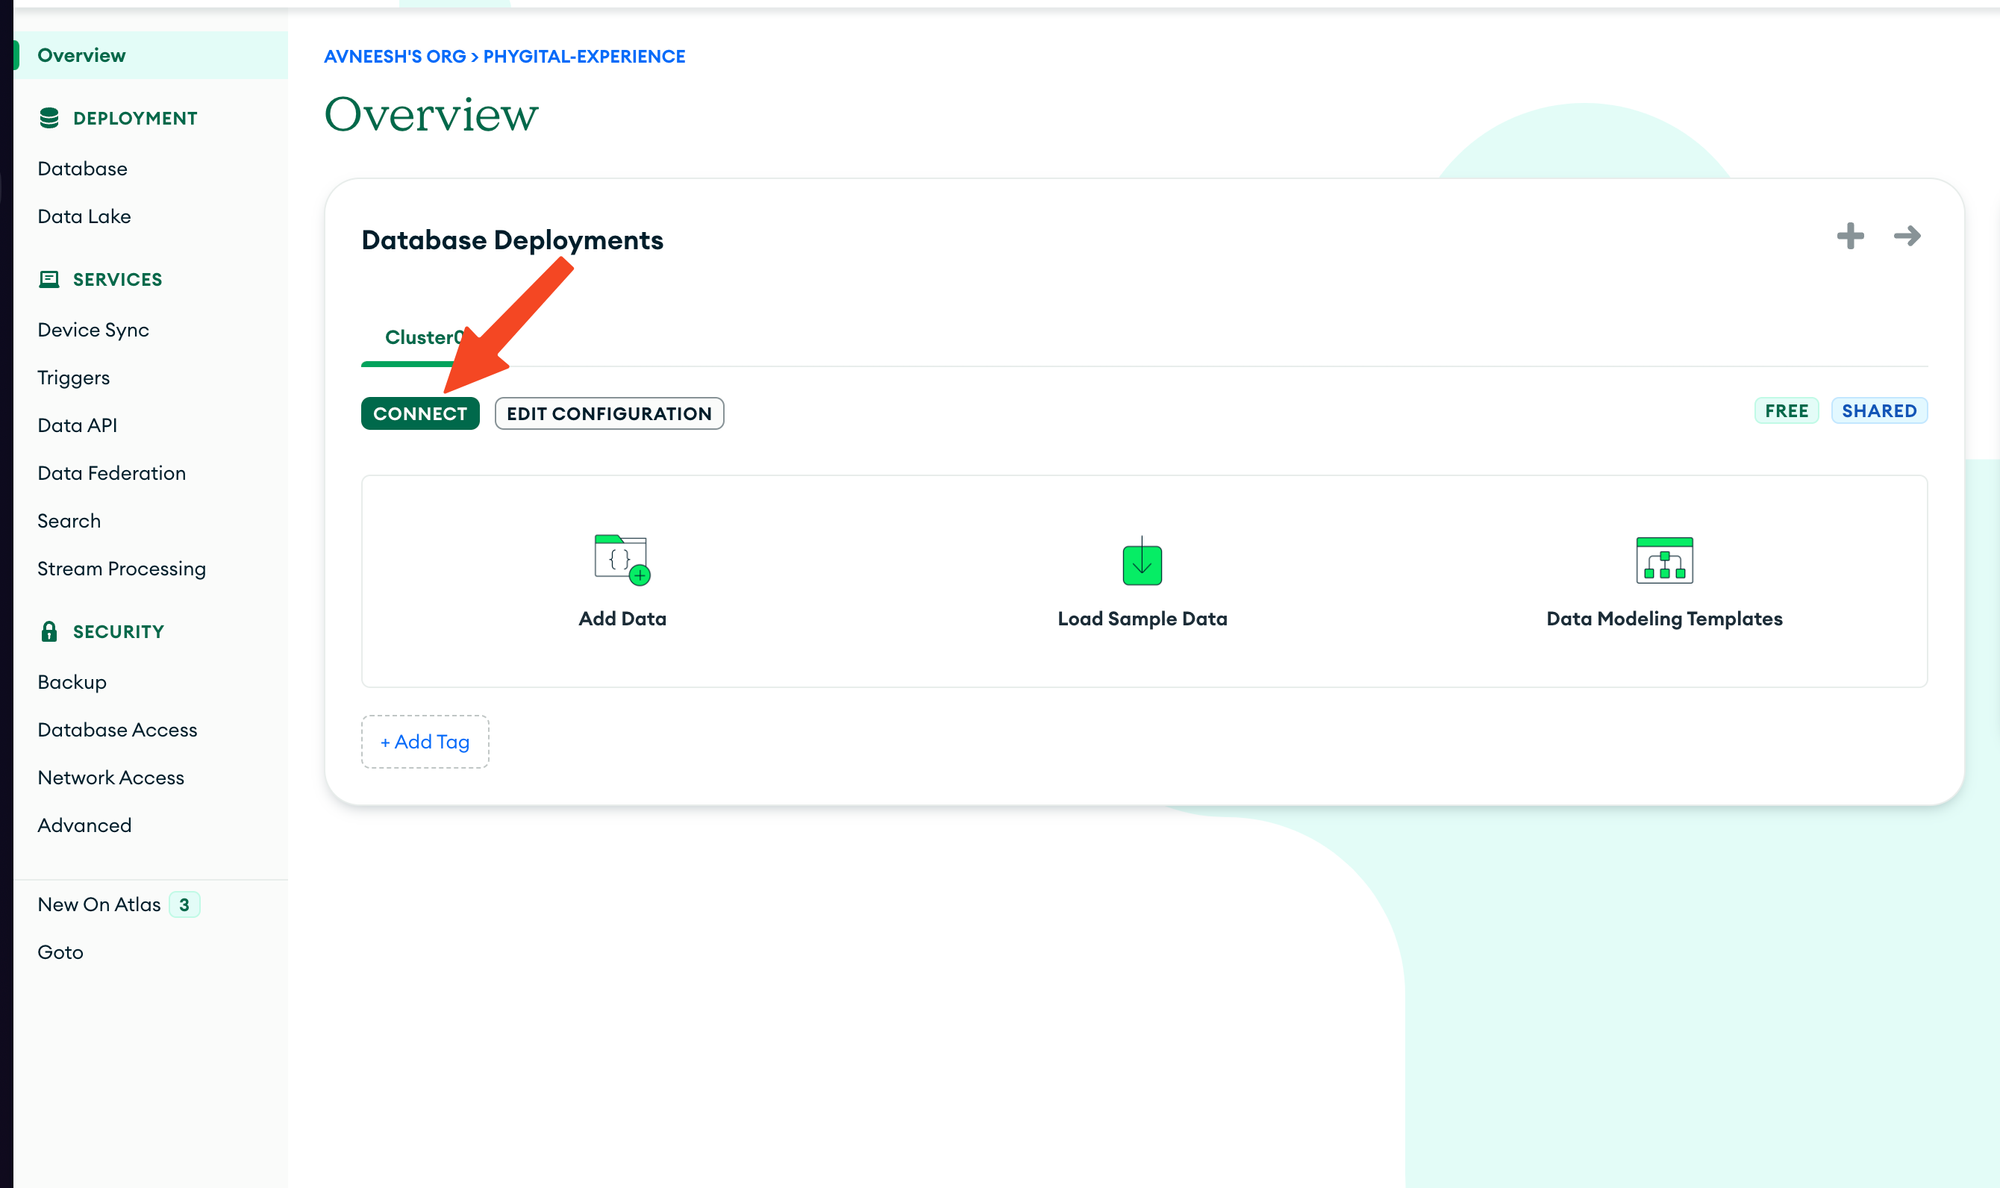This screenshot has width=2000, height=1188.
Task: Go to Database in the sidebar
Action: coord(82,168)
